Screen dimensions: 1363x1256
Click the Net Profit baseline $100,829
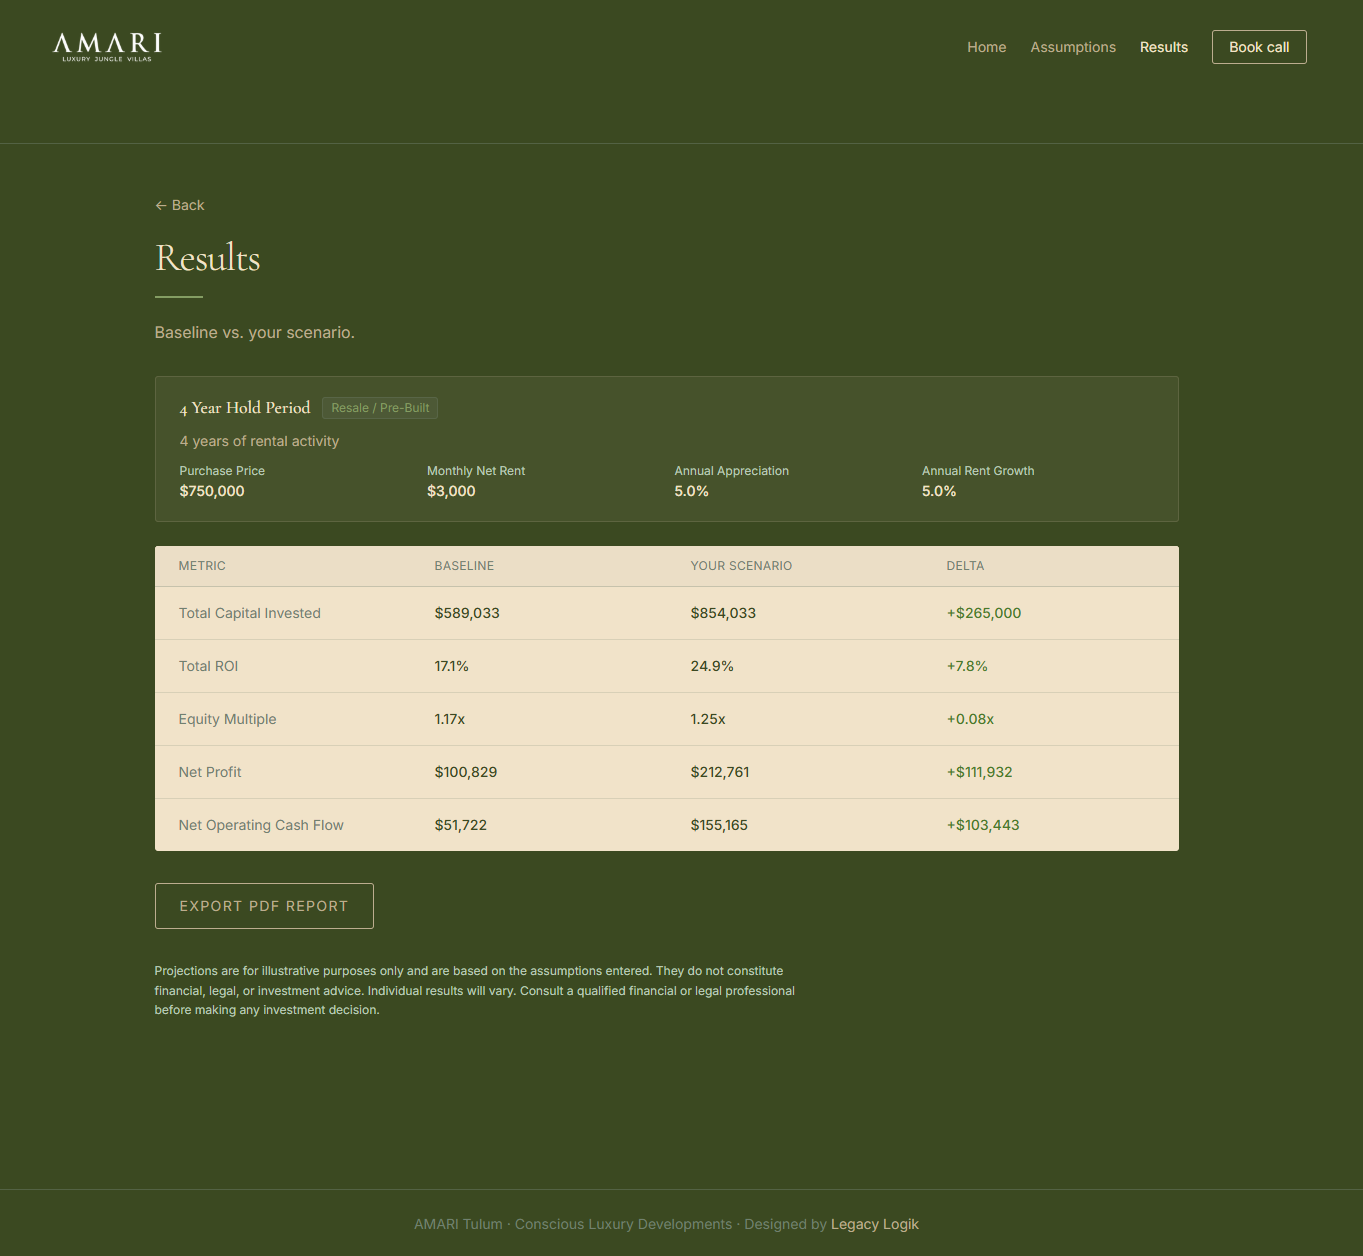[466, 772]
